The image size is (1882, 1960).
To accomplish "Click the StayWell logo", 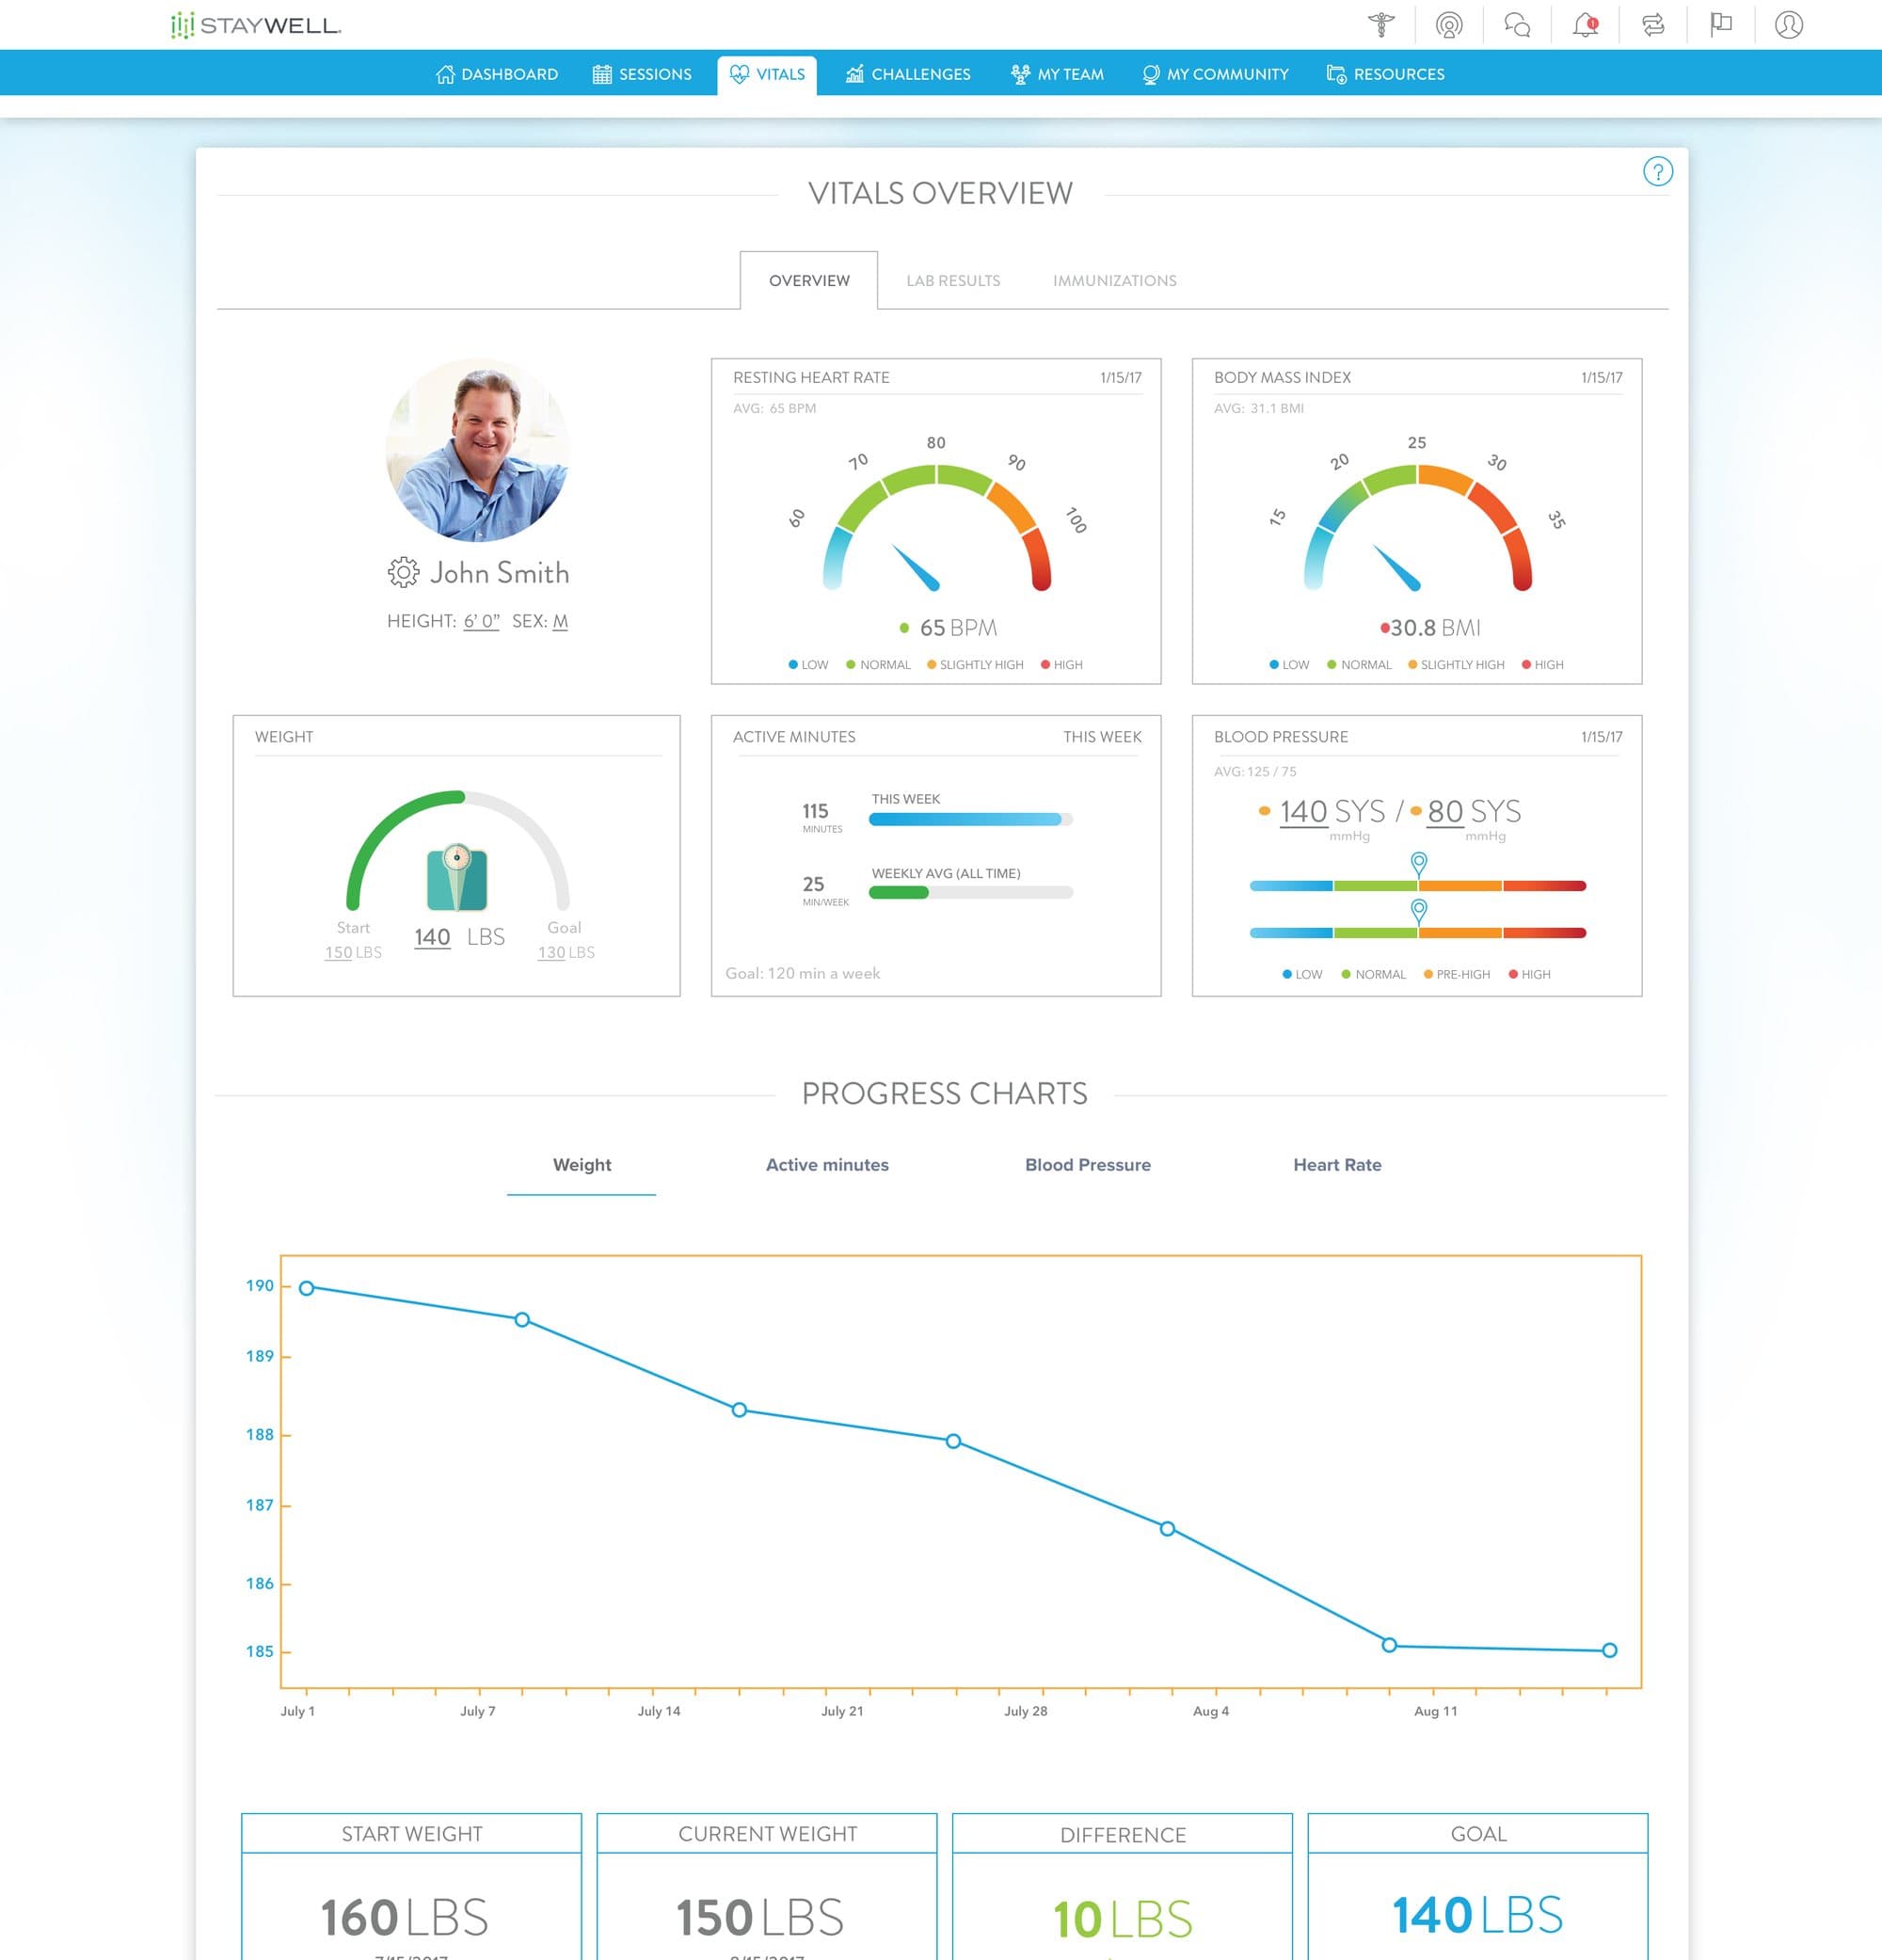I will (x=256, y=25).
